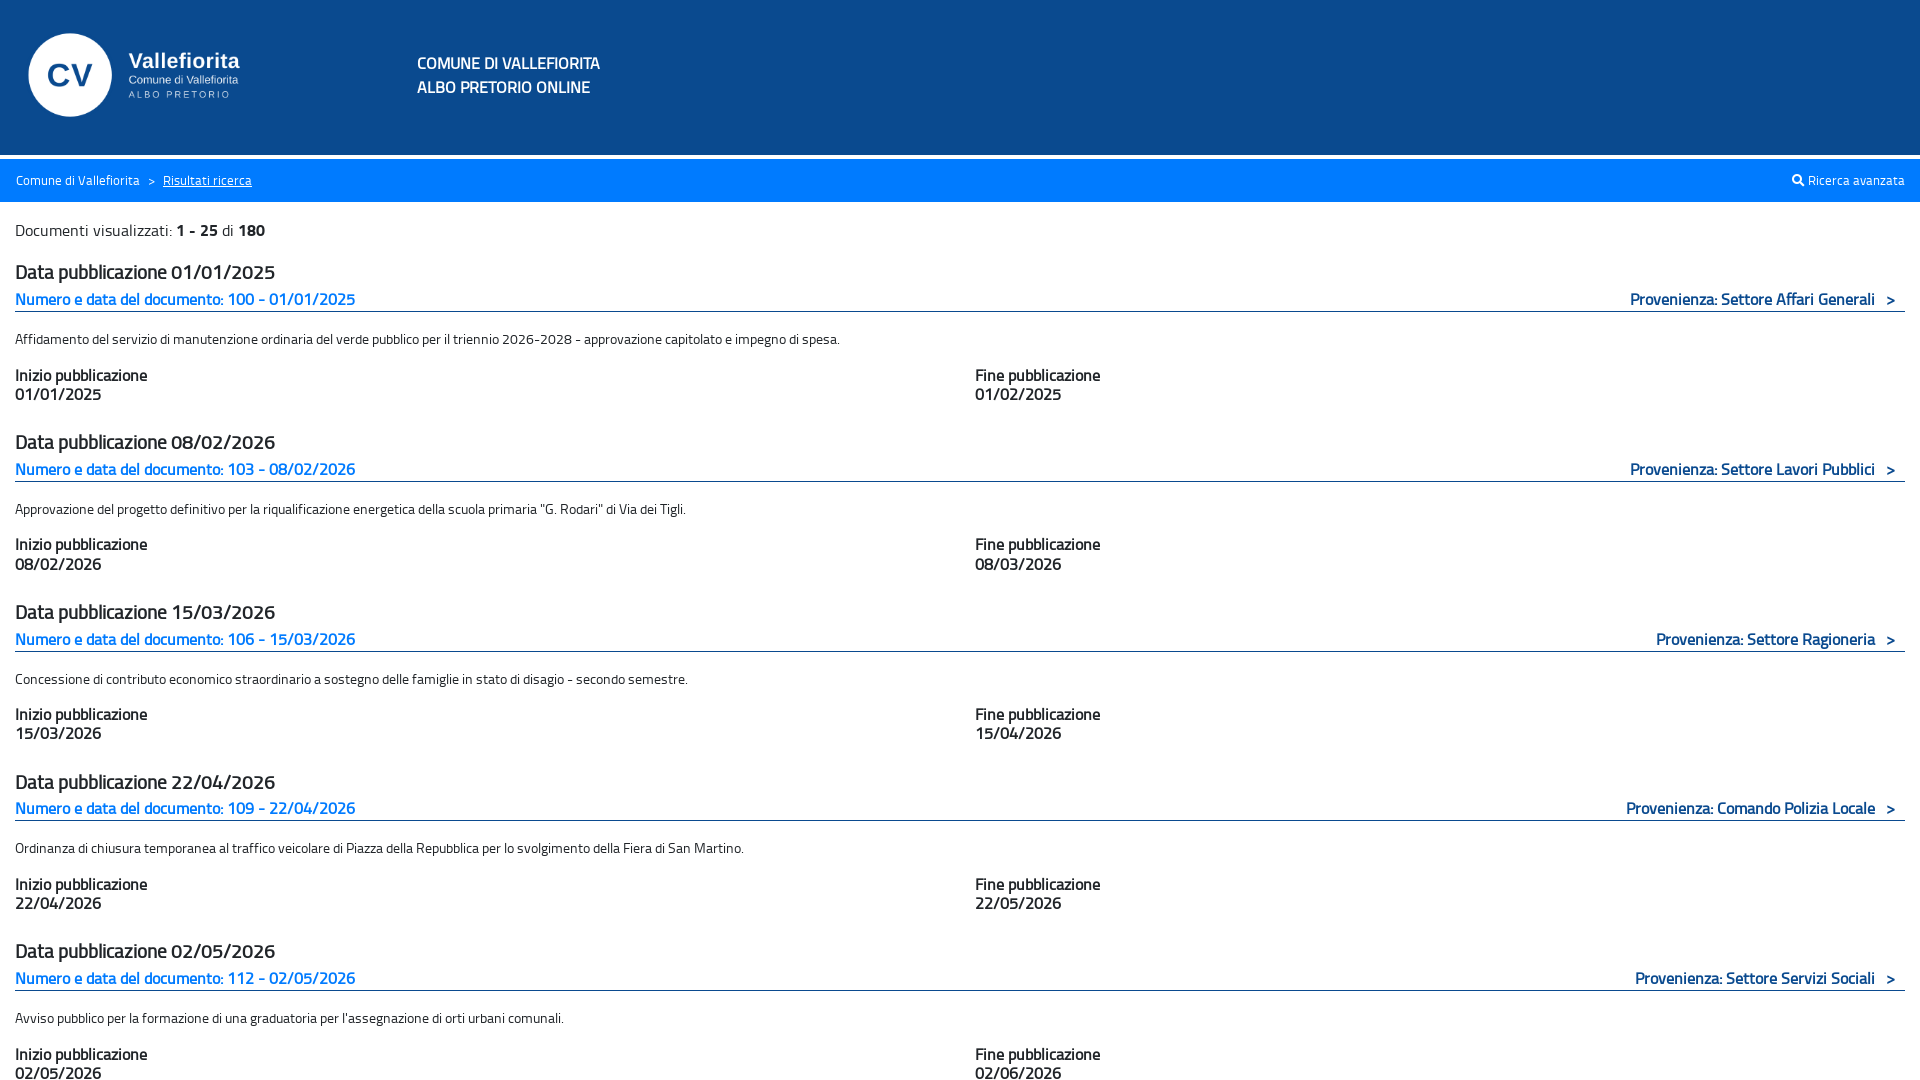Expand the Settore Lavori Pubblici arrow
This screenshot has height=1080, width=1920.
1890,470
